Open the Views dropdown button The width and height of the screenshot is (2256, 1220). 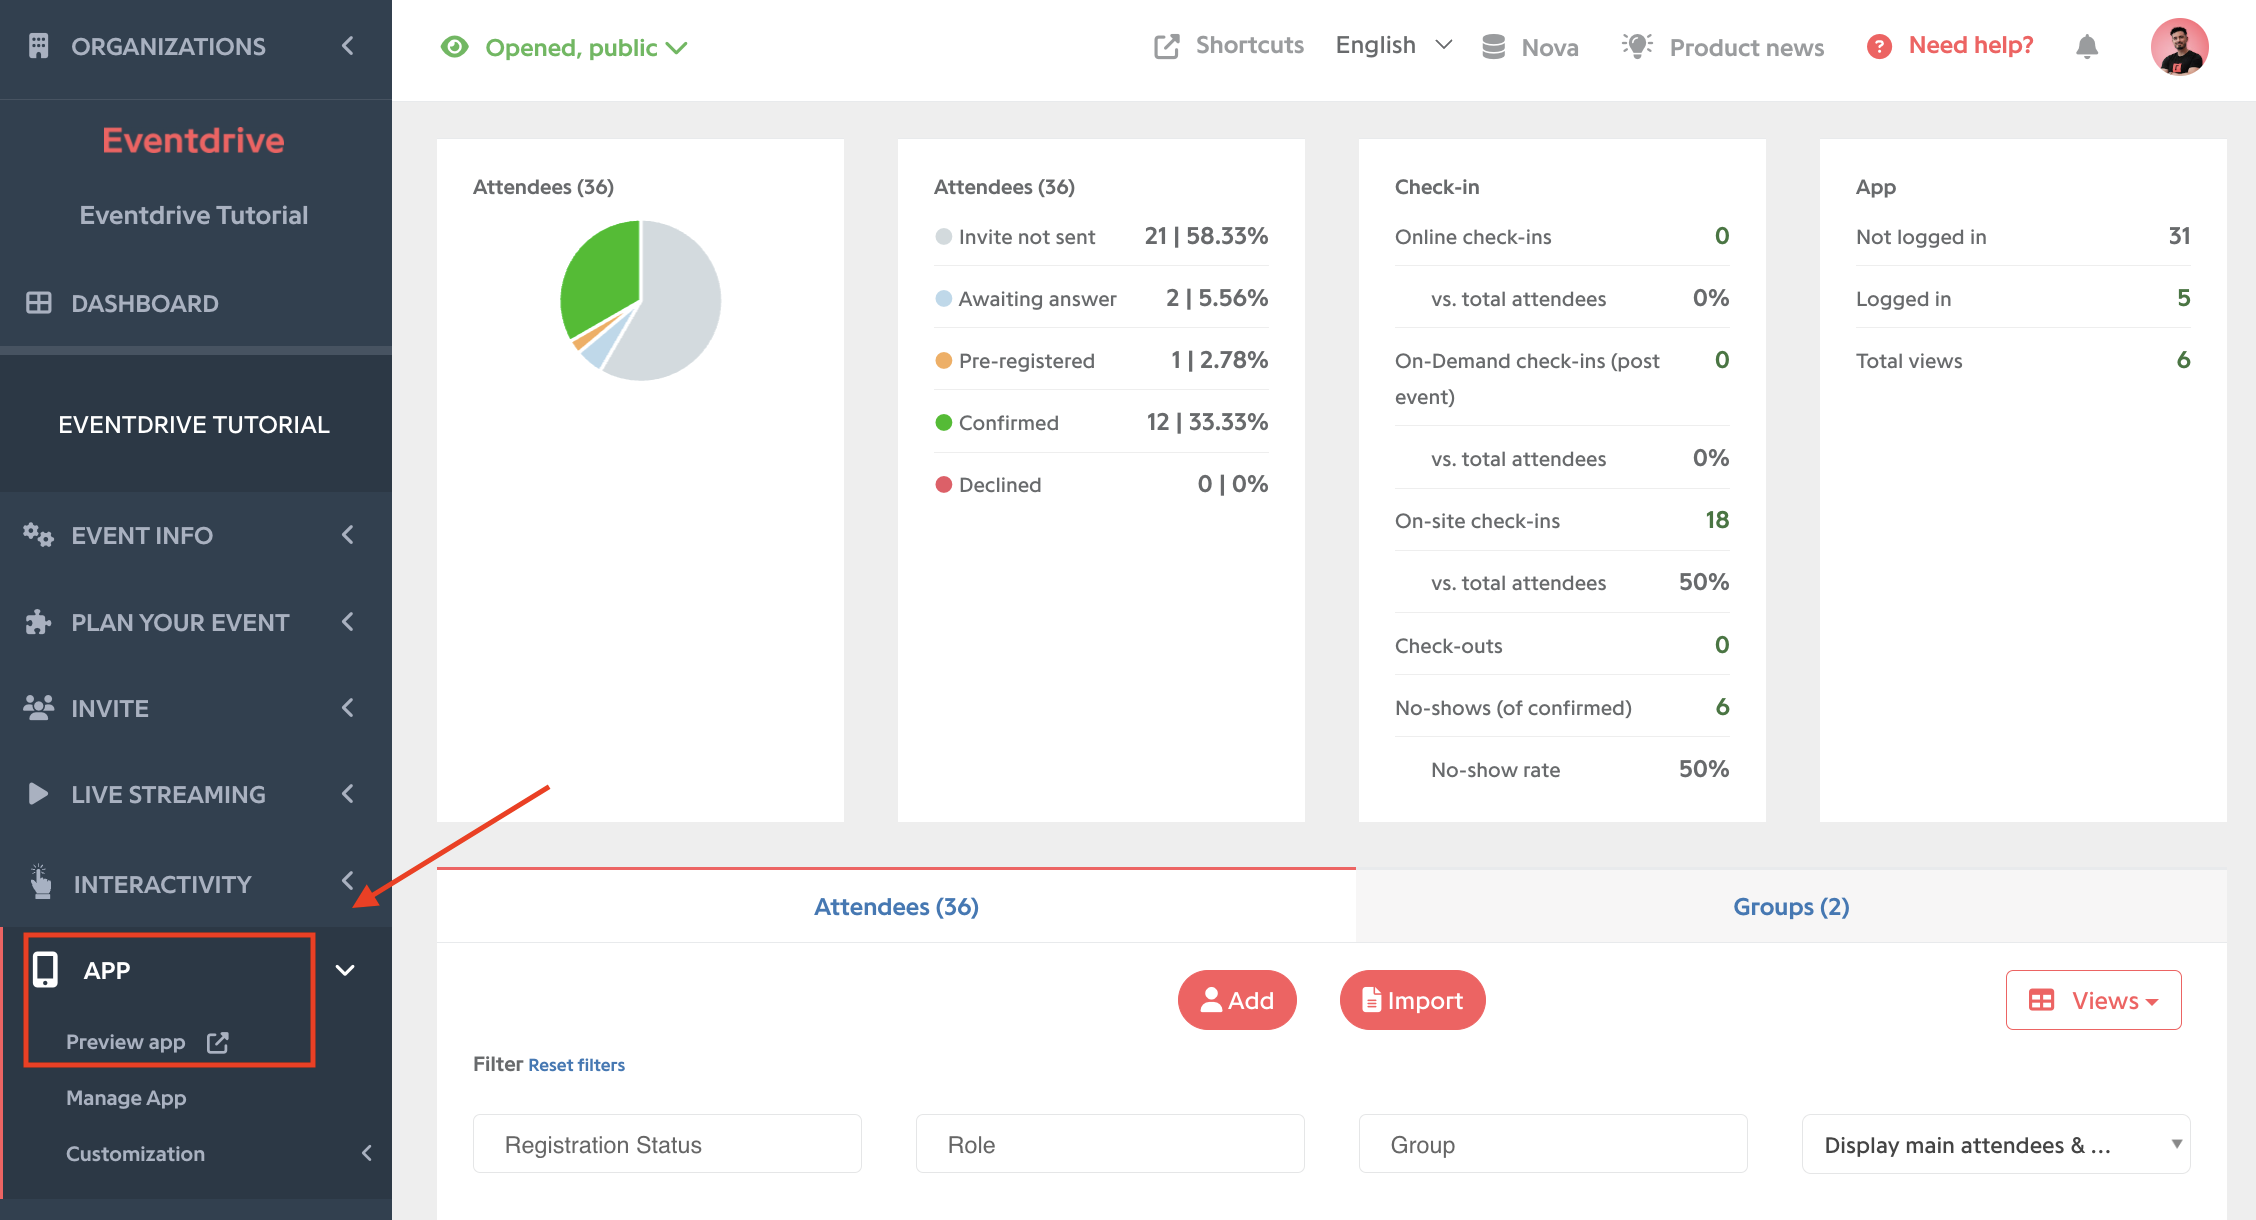(2093, 1000)
